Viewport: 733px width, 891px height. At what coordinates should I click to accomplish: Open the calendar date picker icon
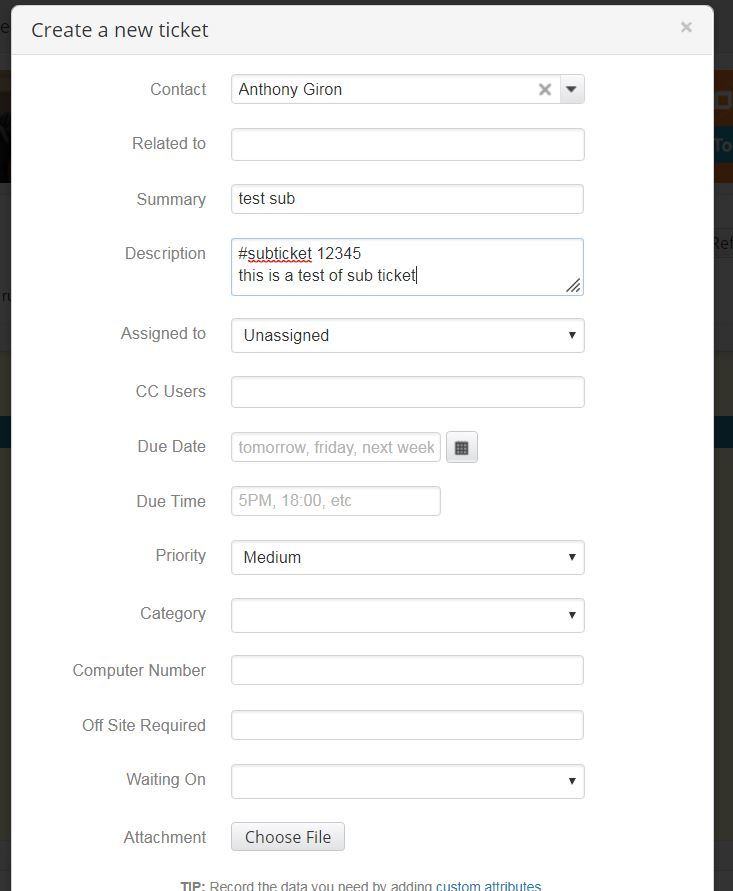(461, 446)
